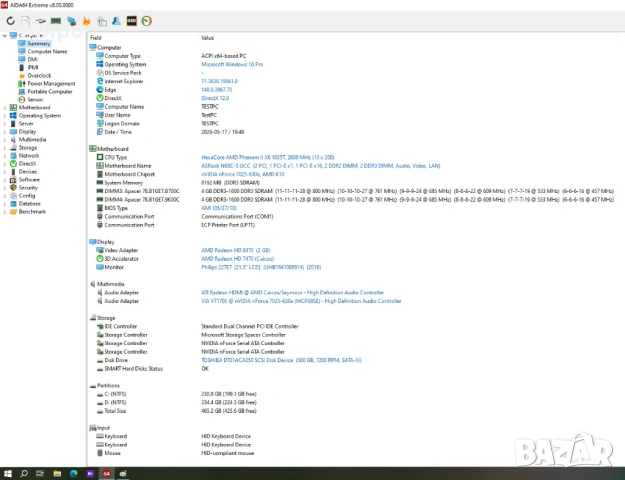Open the Sensor page
The height and width of the screenshot is (480, 625).
[x=35, y=99]
